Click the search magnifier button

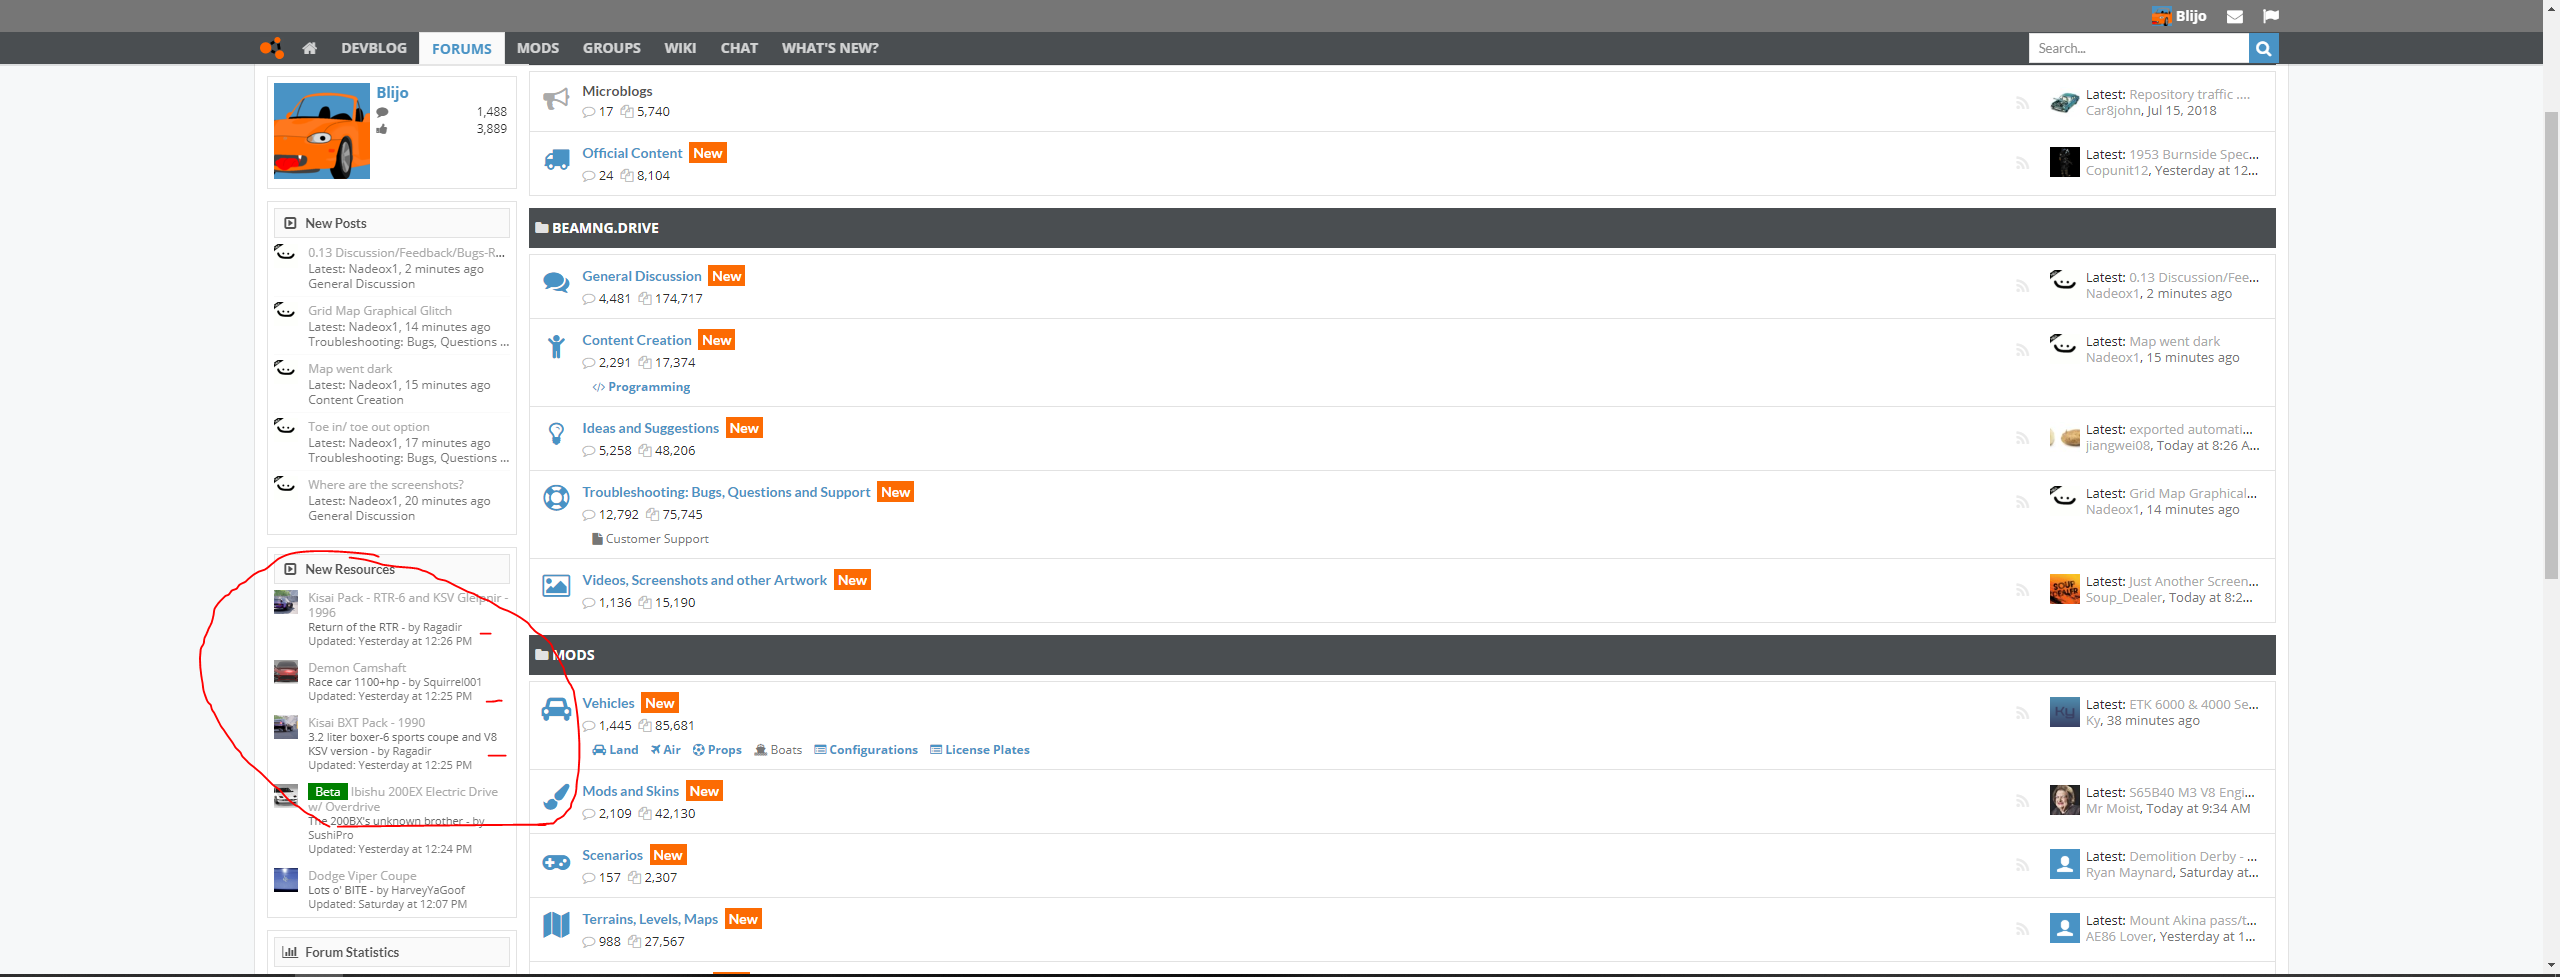[x=2263, y=48]
